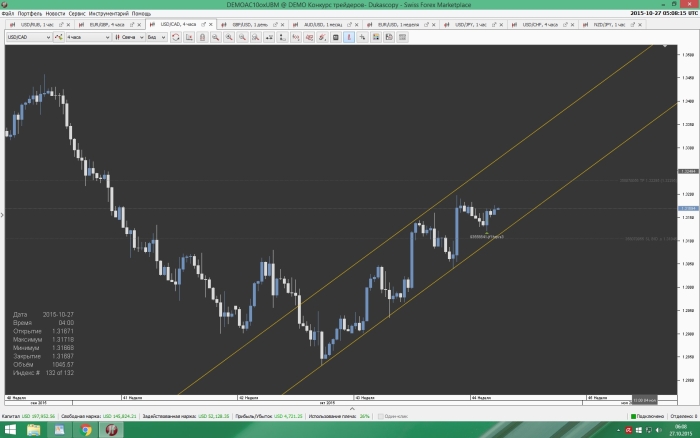Open File Explorer from the taskbar
Viewport: 700px width, 438px height.
point(33,430)
